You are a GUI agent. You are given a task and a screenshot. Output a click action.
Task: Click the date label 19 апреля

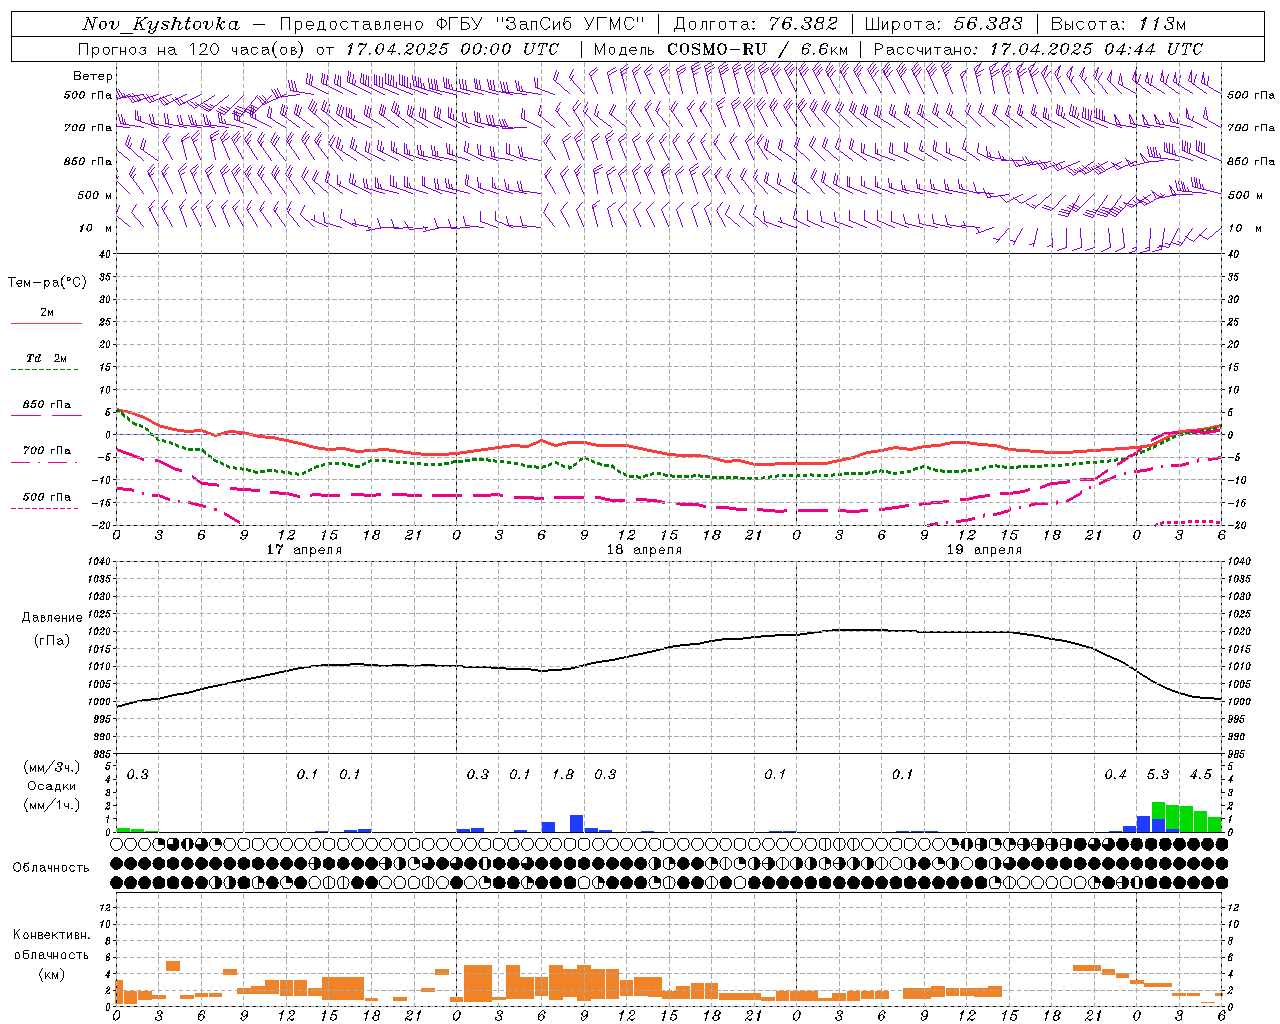(984, 549)
